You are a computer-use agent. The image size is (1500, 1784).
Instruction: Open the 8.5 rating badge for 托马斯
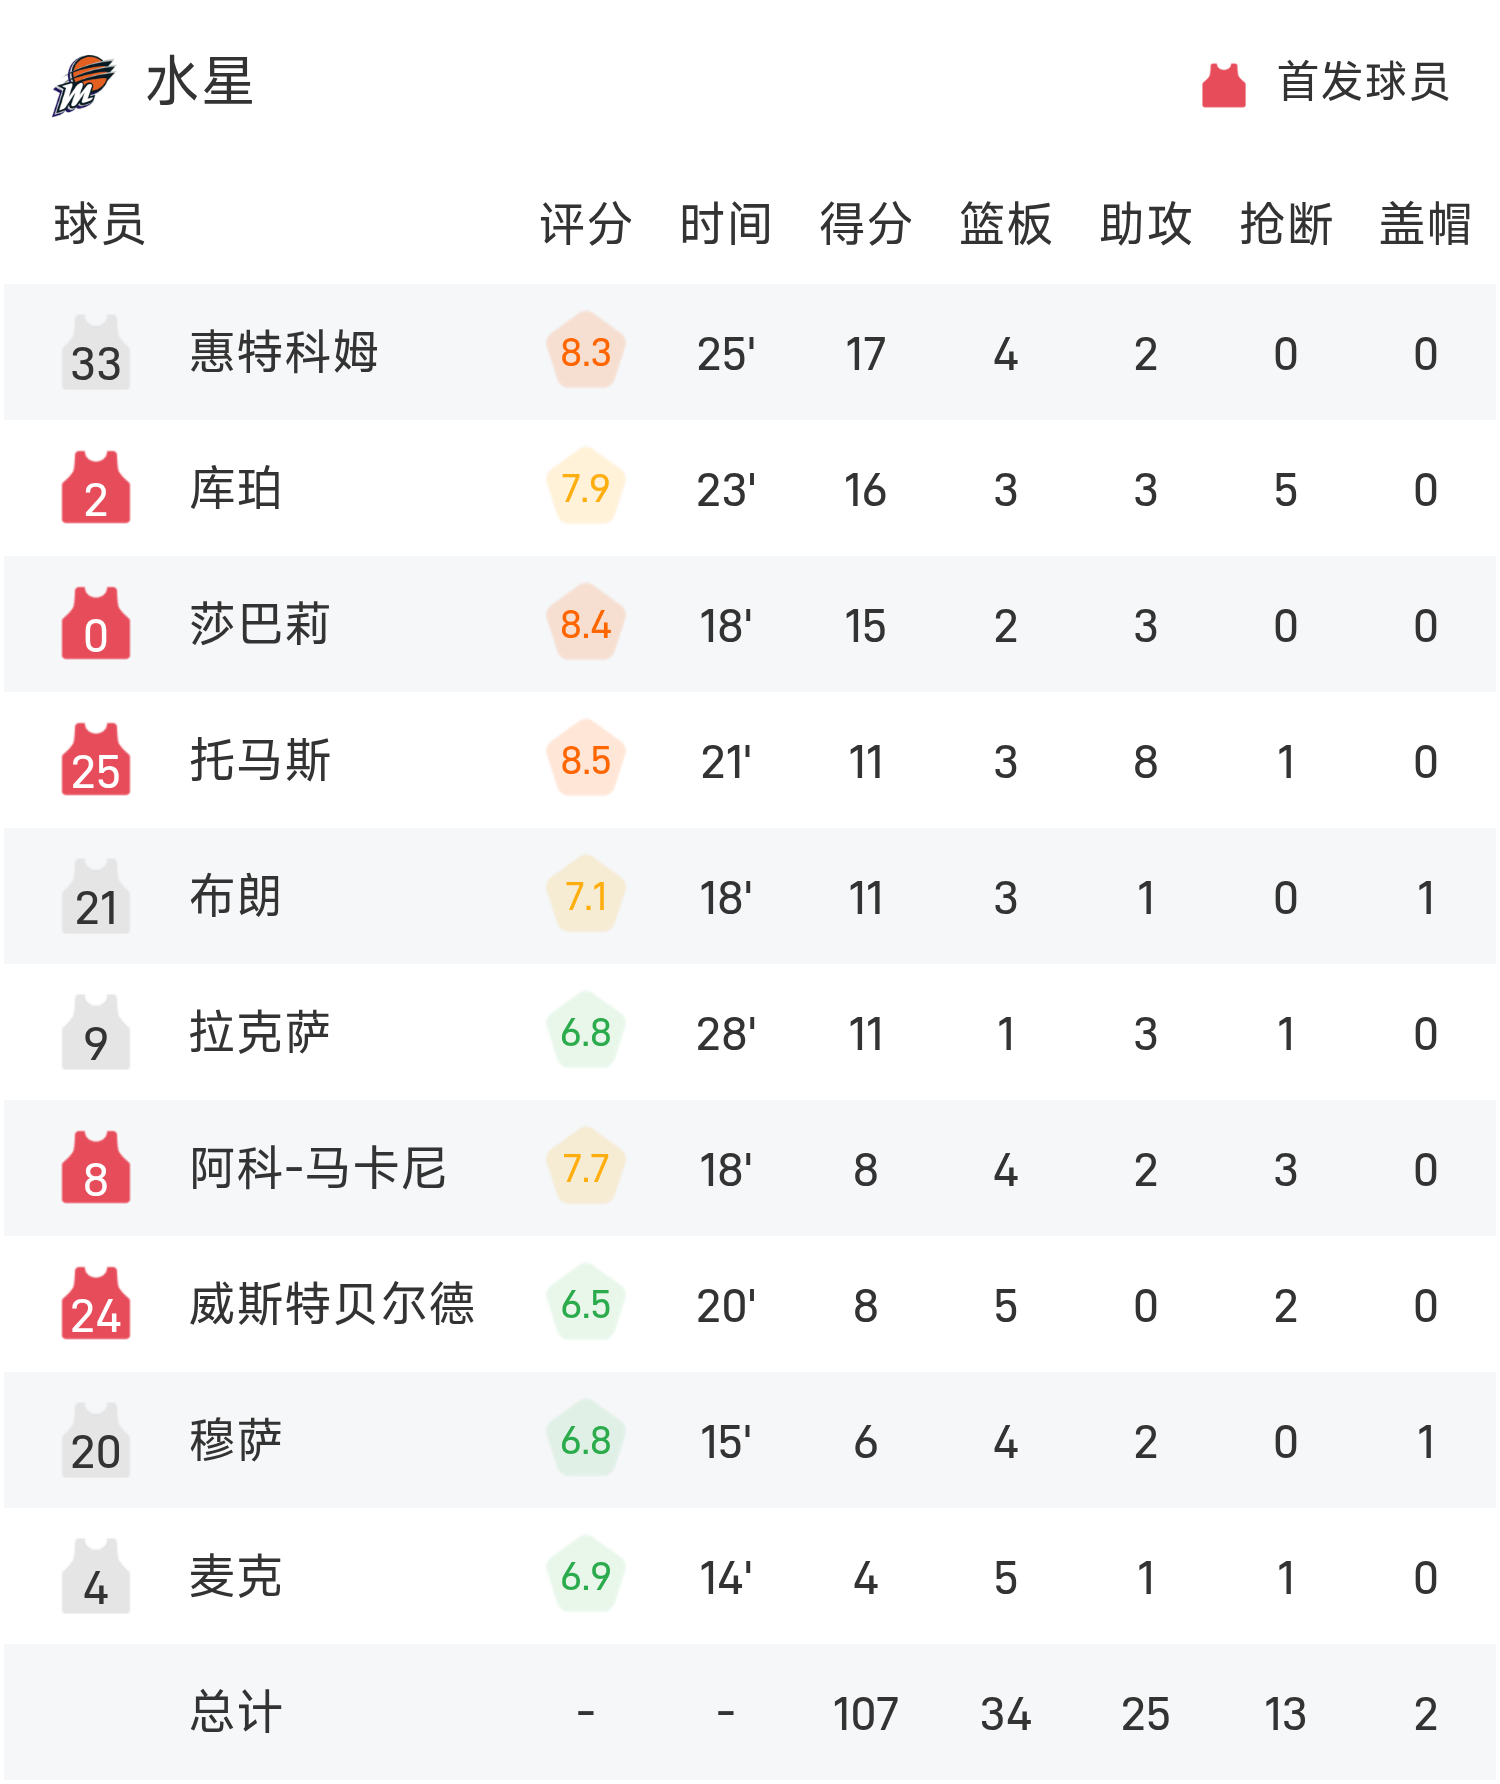tap(586, 759)
